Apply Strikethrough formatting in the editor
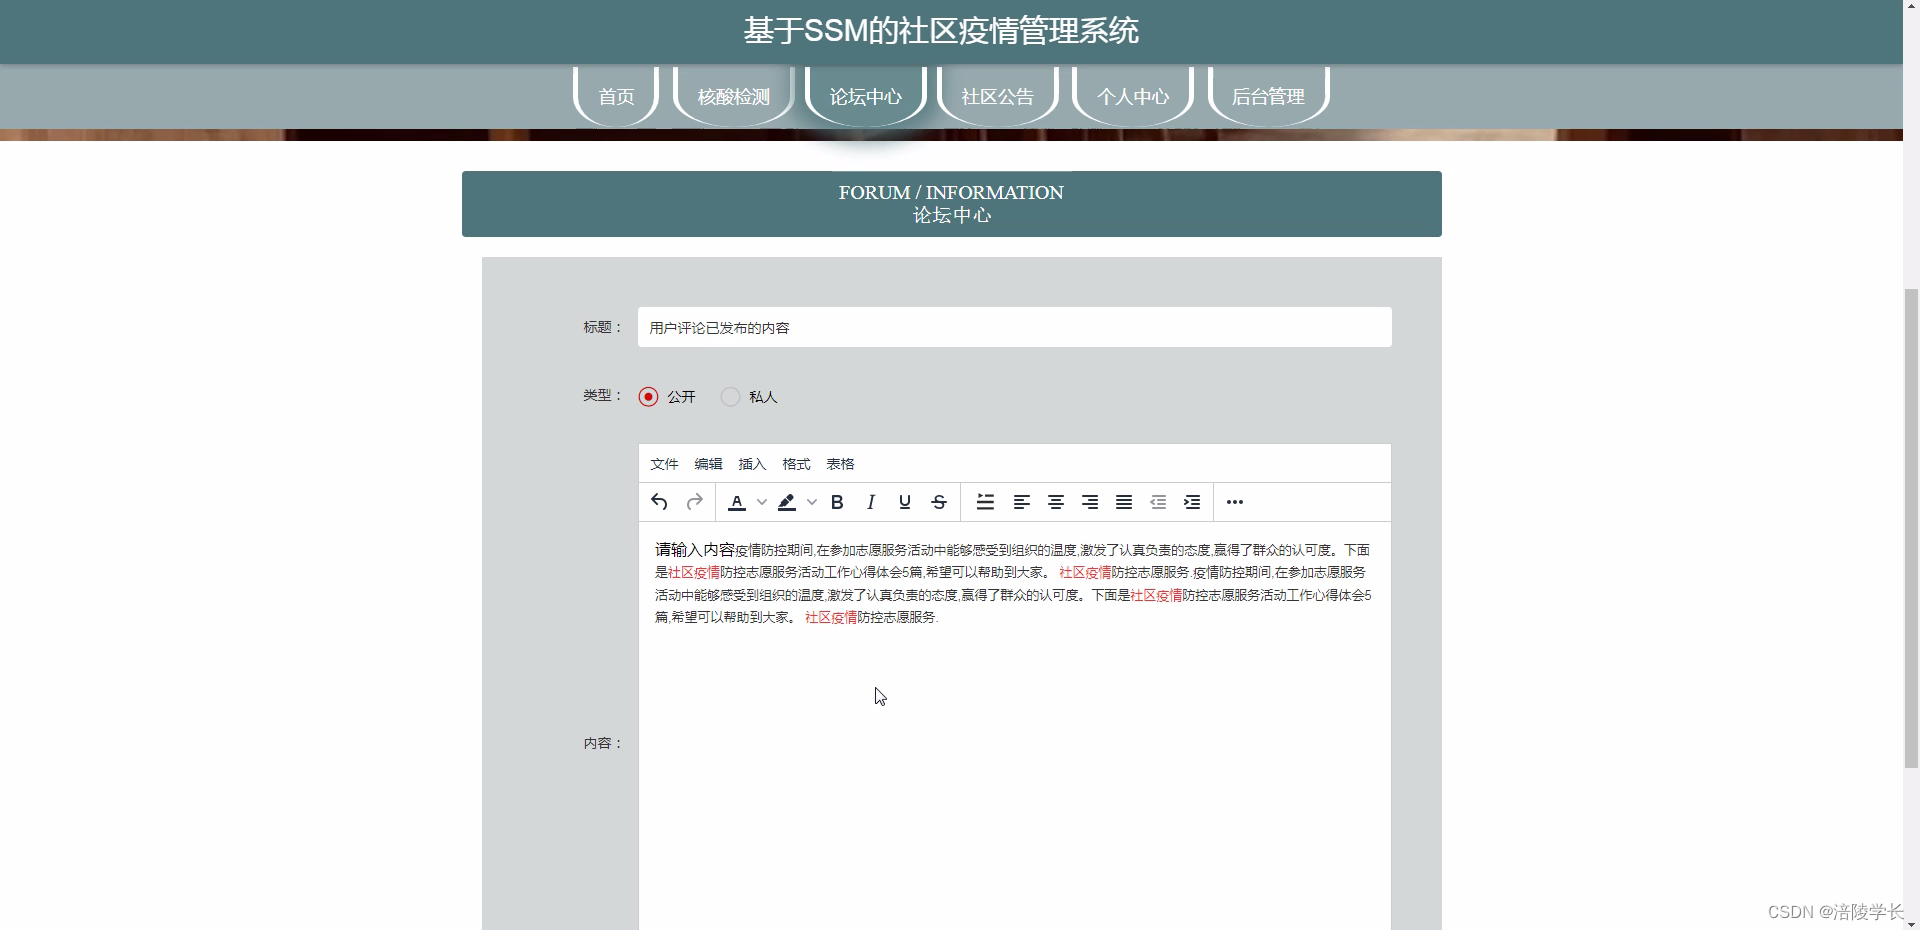 [938, 502]
